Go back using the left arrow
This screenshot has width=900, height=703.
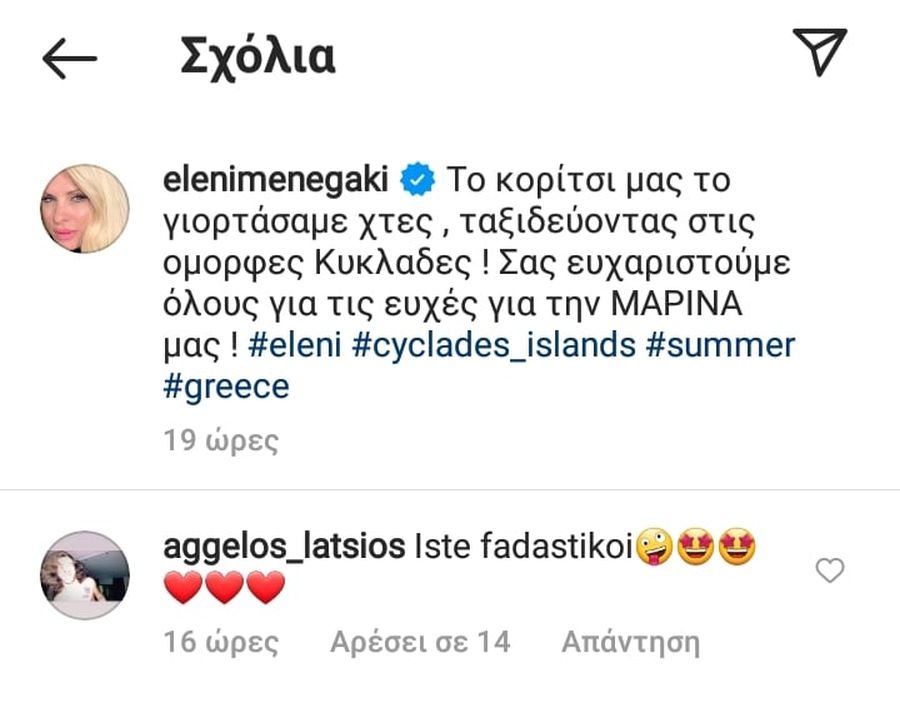tap(69, 58)
